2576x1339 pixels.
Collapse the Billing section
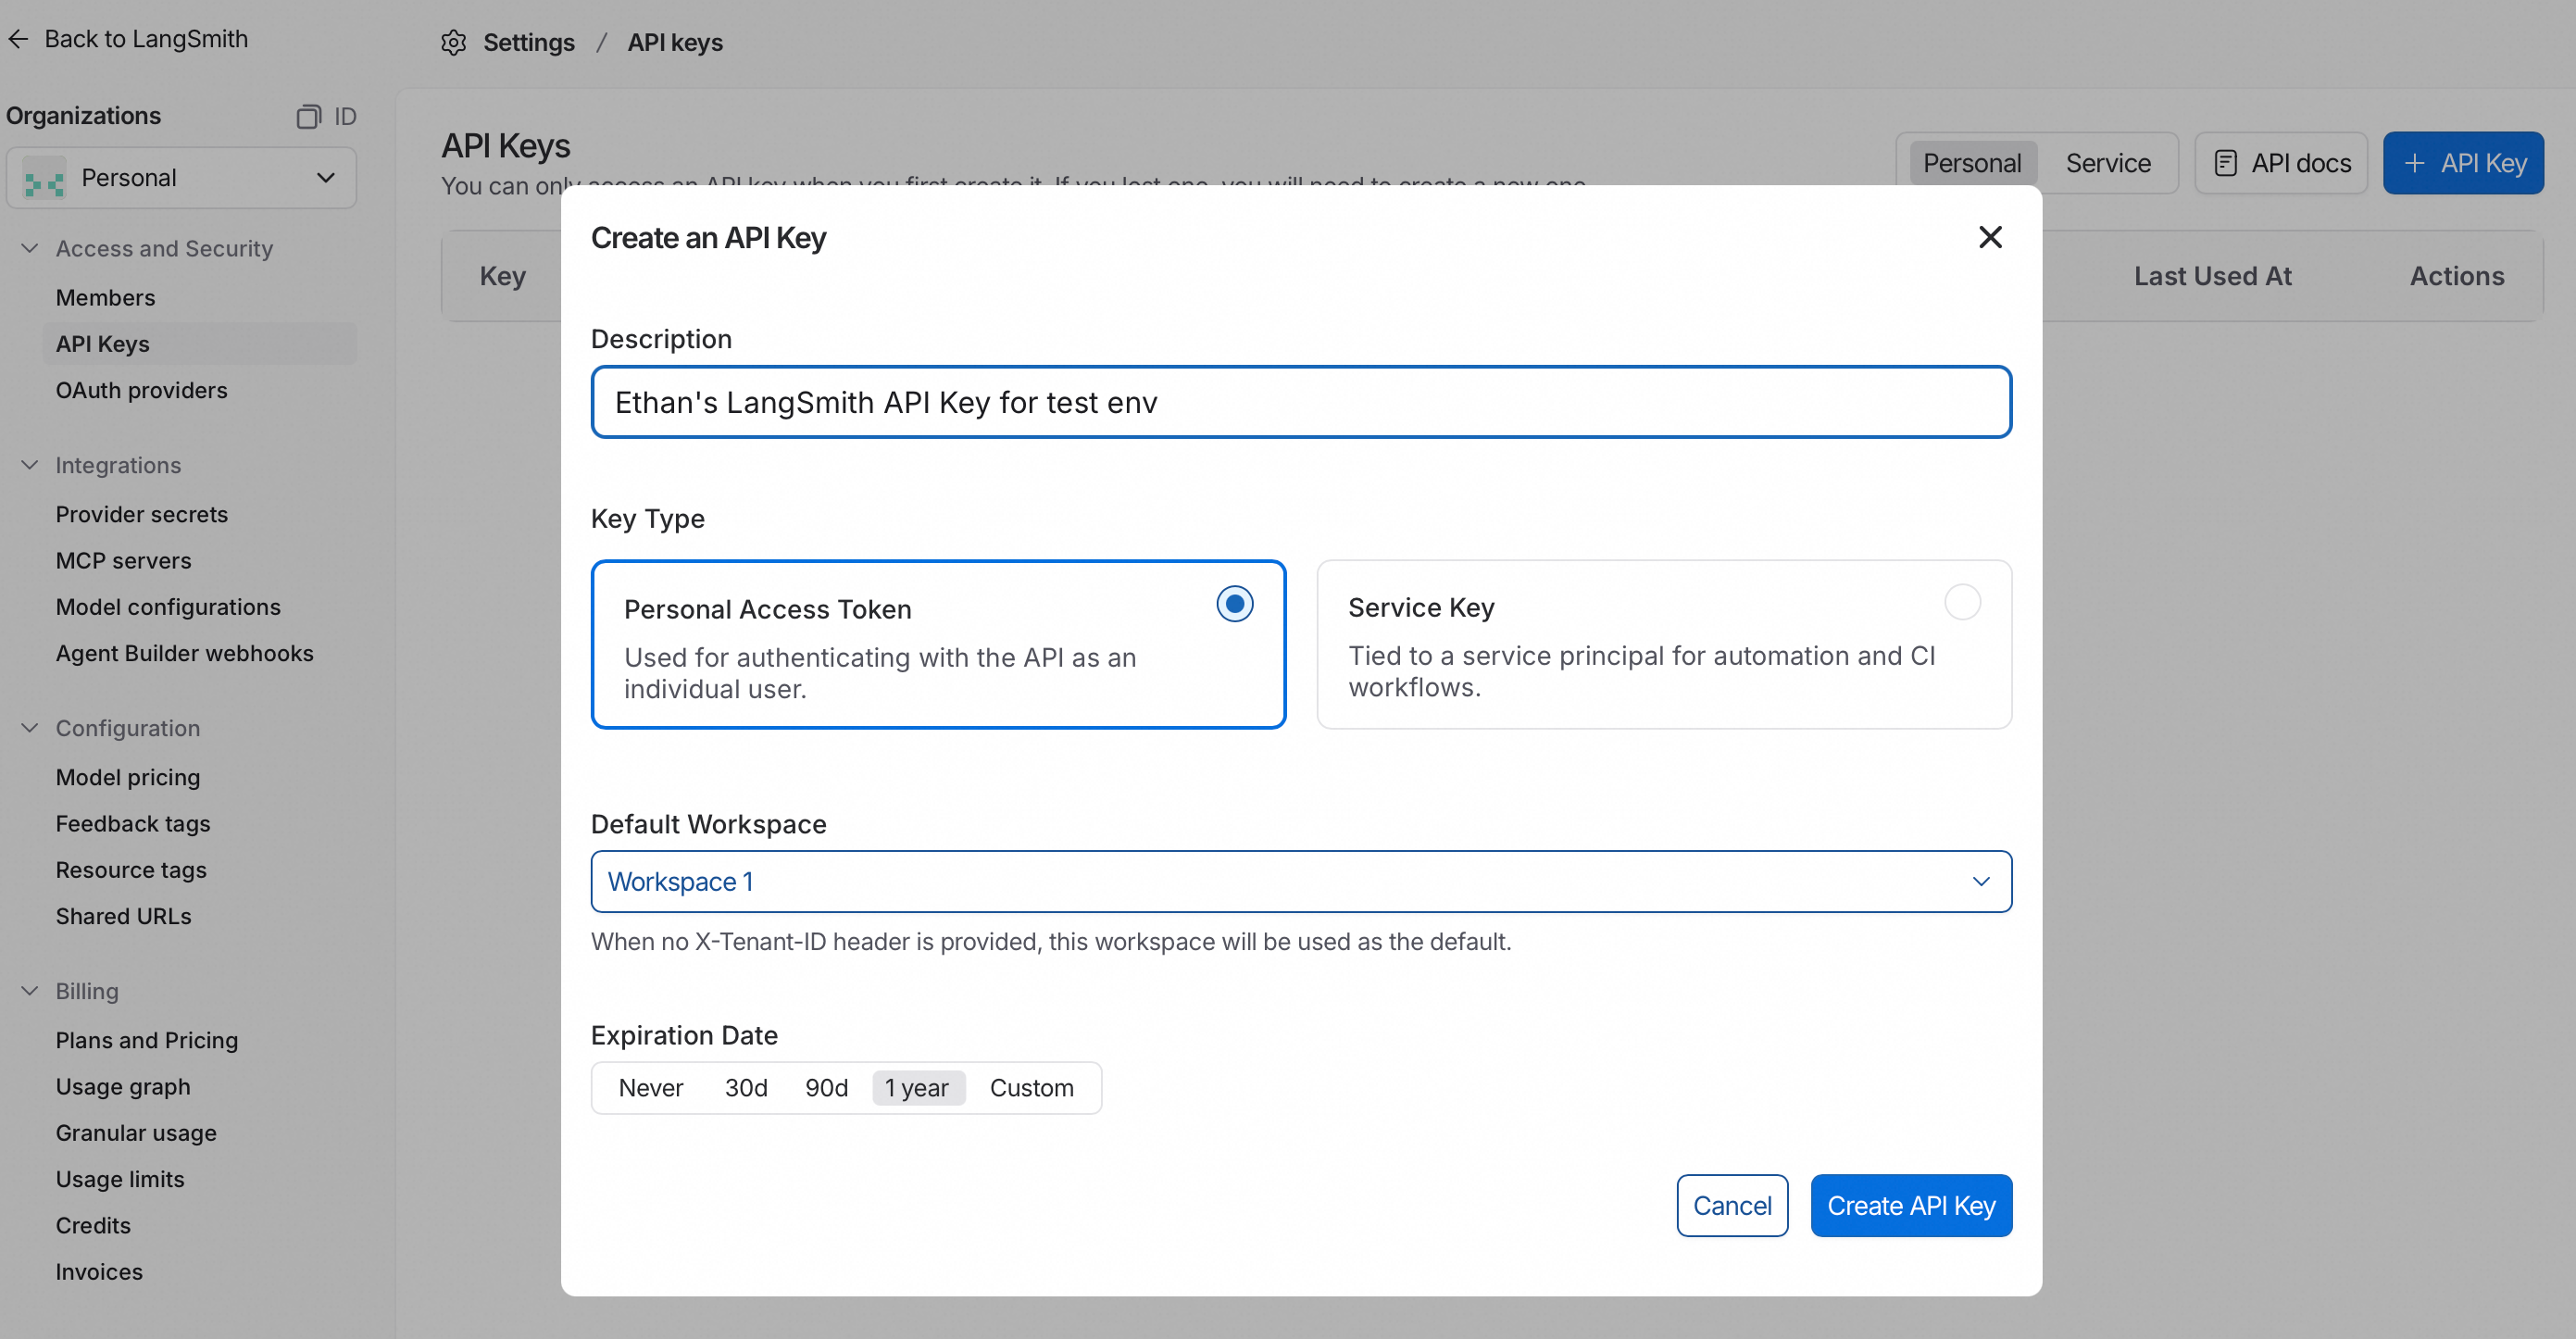click(x=30, y=990)
